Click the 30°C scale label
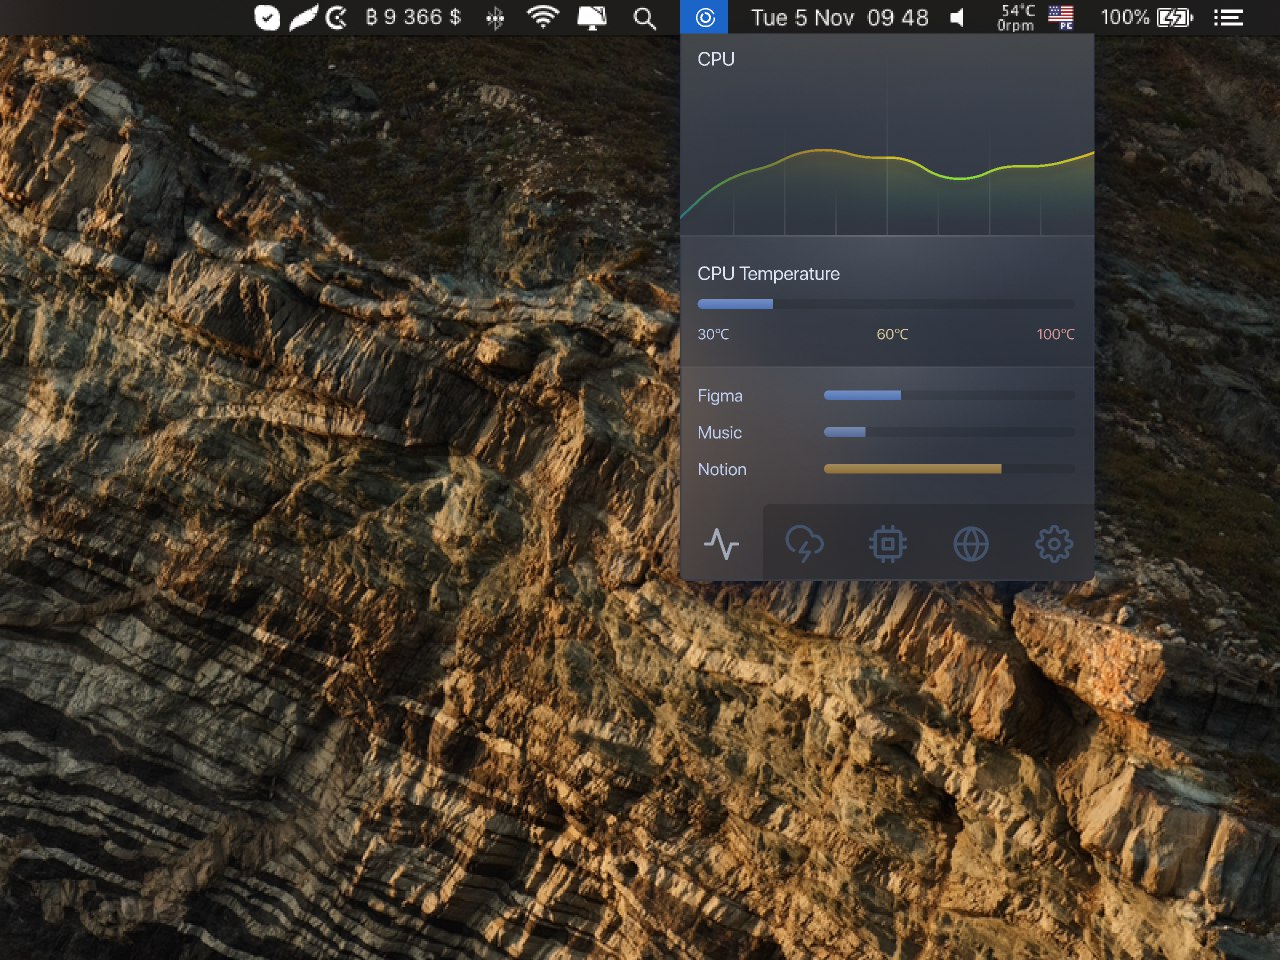The width and height of the screenshot is (1280, 960). click(713, 334)
